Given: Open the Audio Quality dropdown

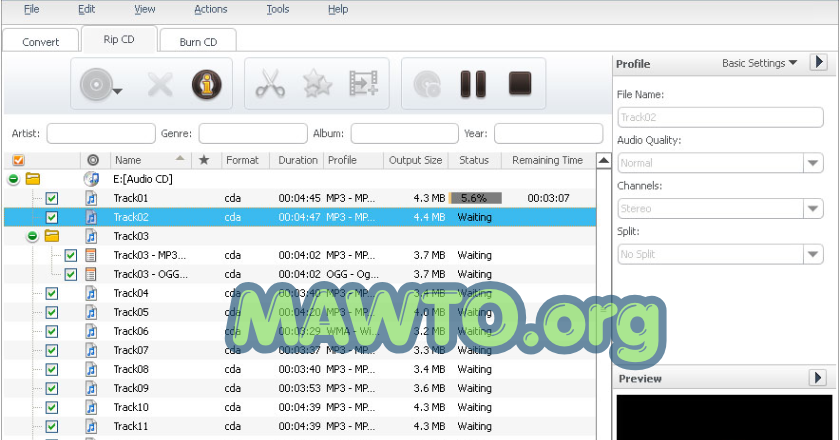Looking at the screenshot, I should 813,162.
